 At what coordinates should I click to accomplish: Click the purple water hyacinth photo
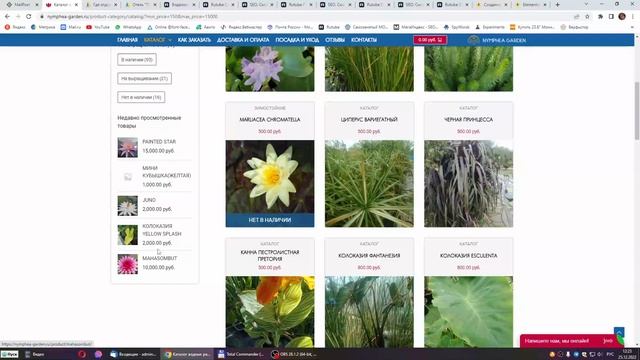click(270, 69)
